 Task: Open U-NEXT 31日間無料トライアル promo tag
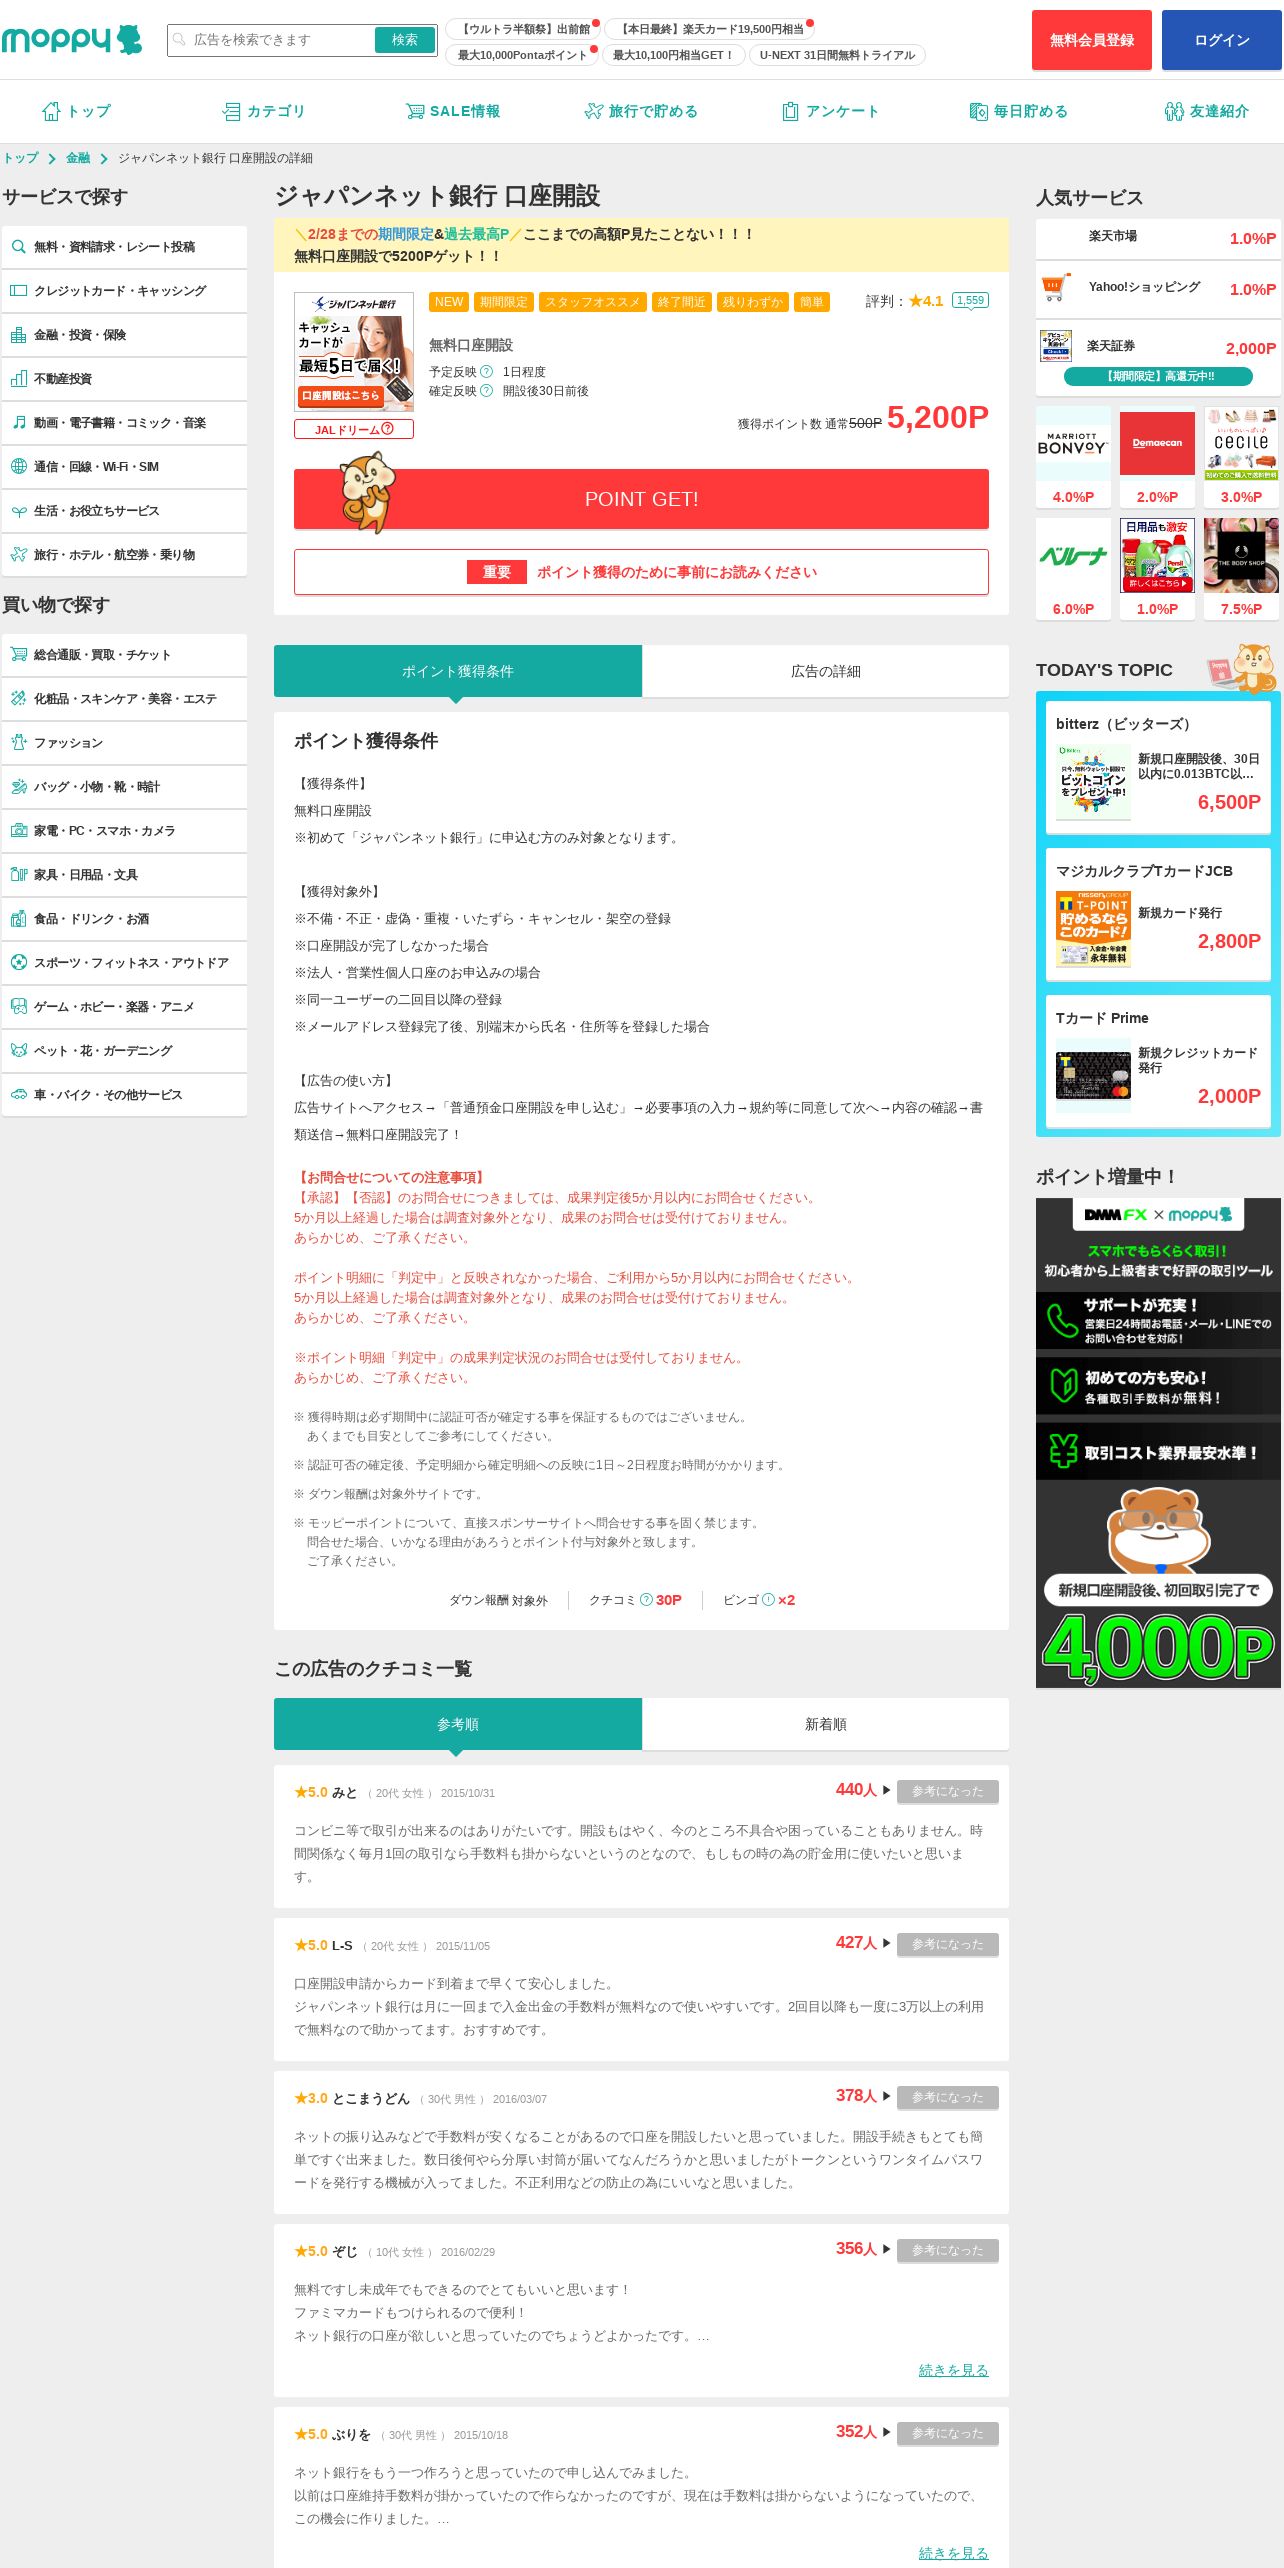point(837,55)
